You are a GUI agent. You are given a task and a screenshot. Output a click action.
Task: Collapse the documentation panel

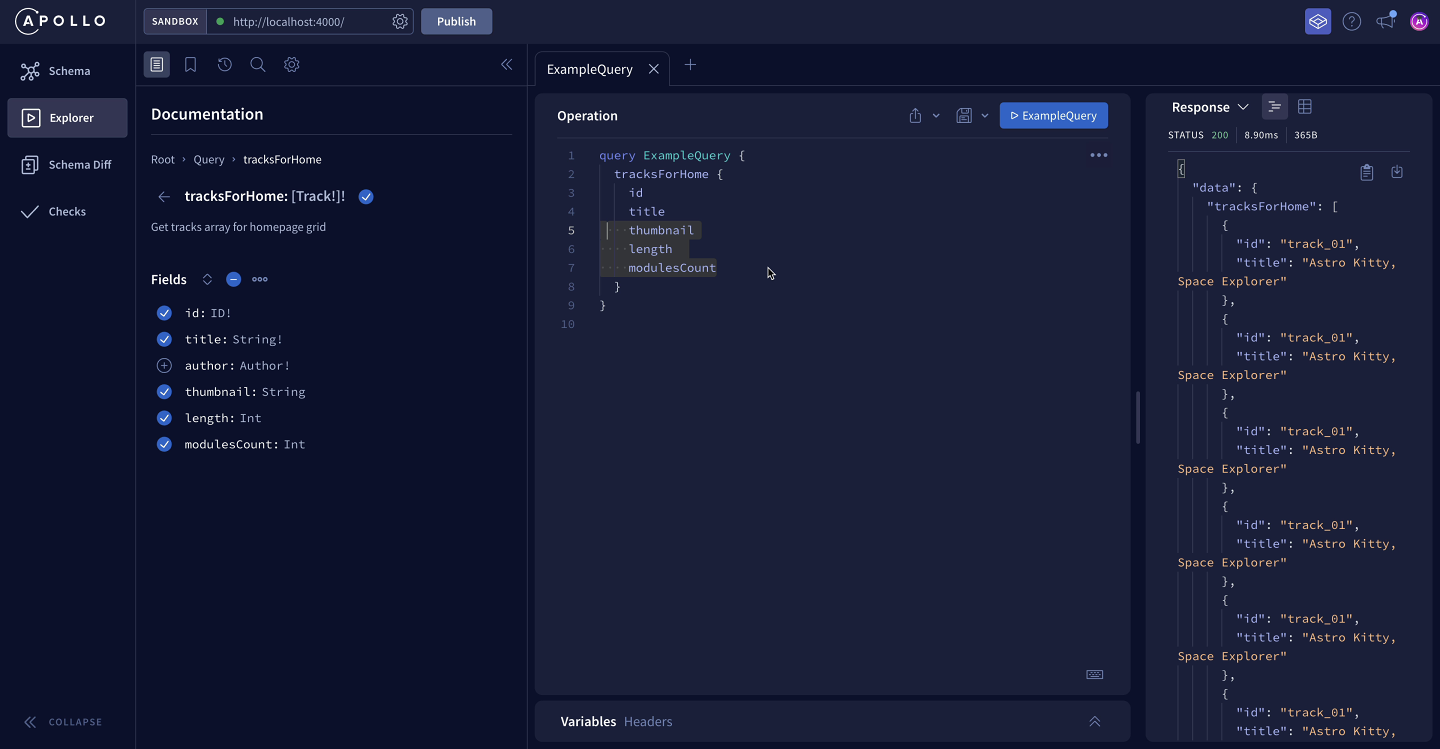coord(506,64)
